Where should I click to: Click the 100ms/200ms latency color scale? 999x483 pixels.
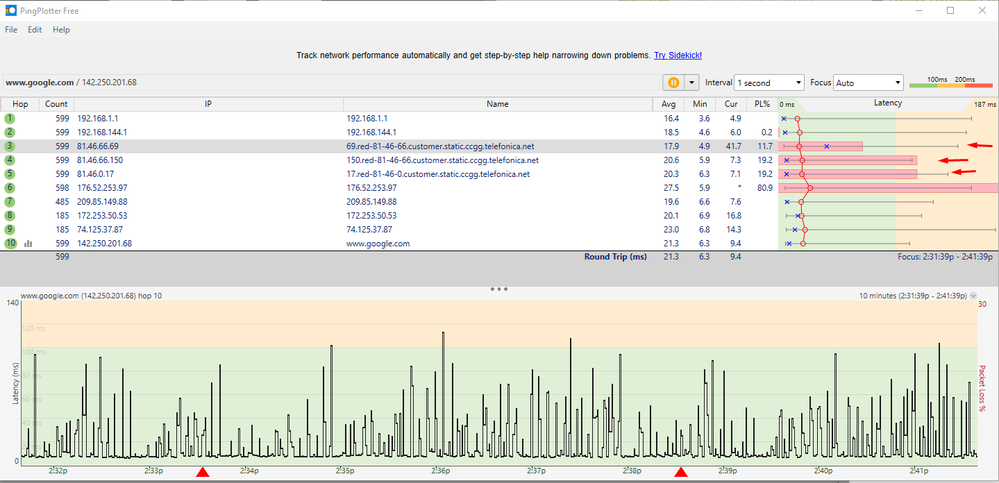pos(951,82)
